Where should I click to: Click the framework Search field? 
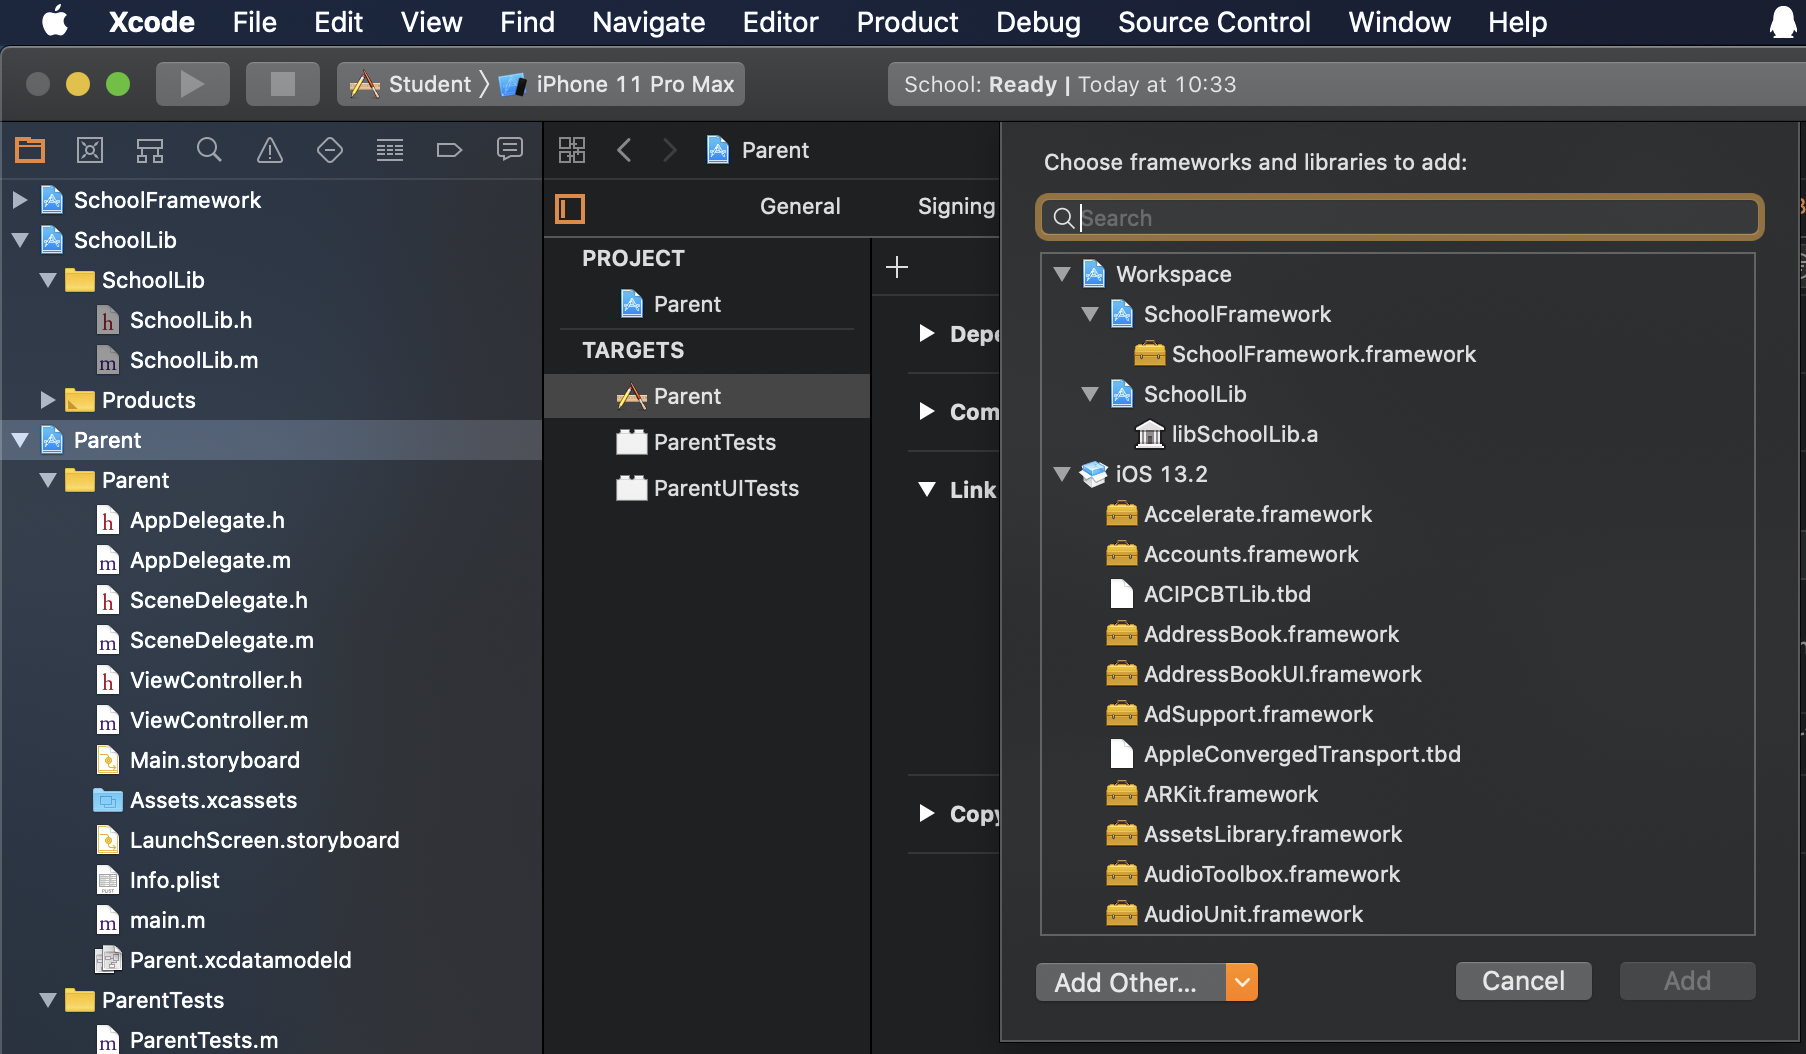pyautogui.click(x=1400, y=217)
